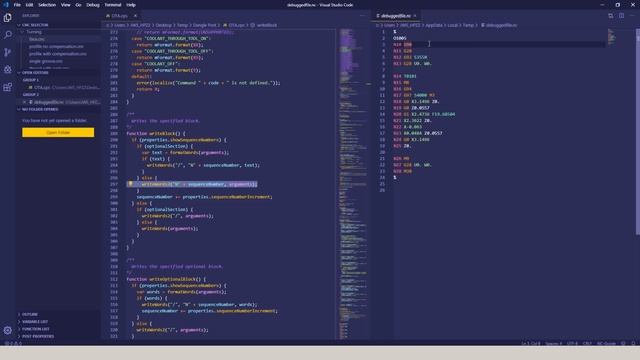Click the UTF-8 encoding in the status bar

(572, 343)
